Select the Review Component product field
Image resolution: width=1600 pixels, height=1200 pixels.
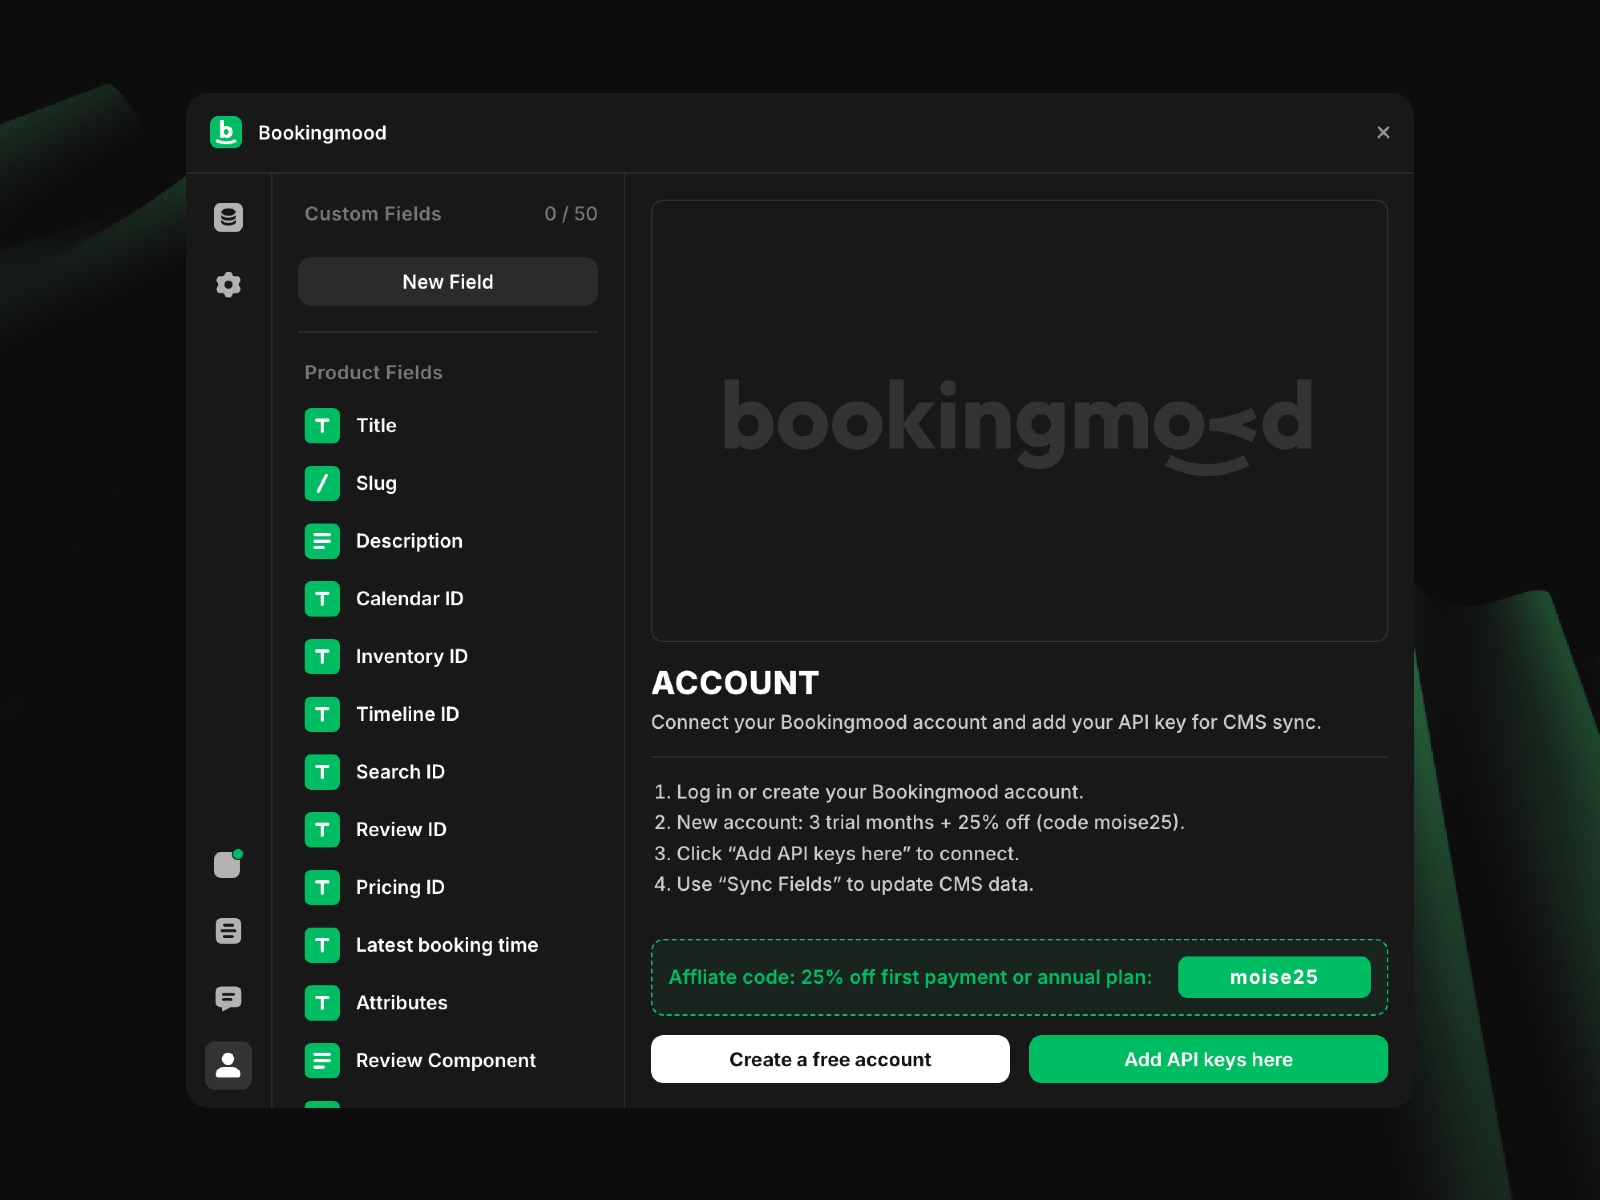(445, 1060)
